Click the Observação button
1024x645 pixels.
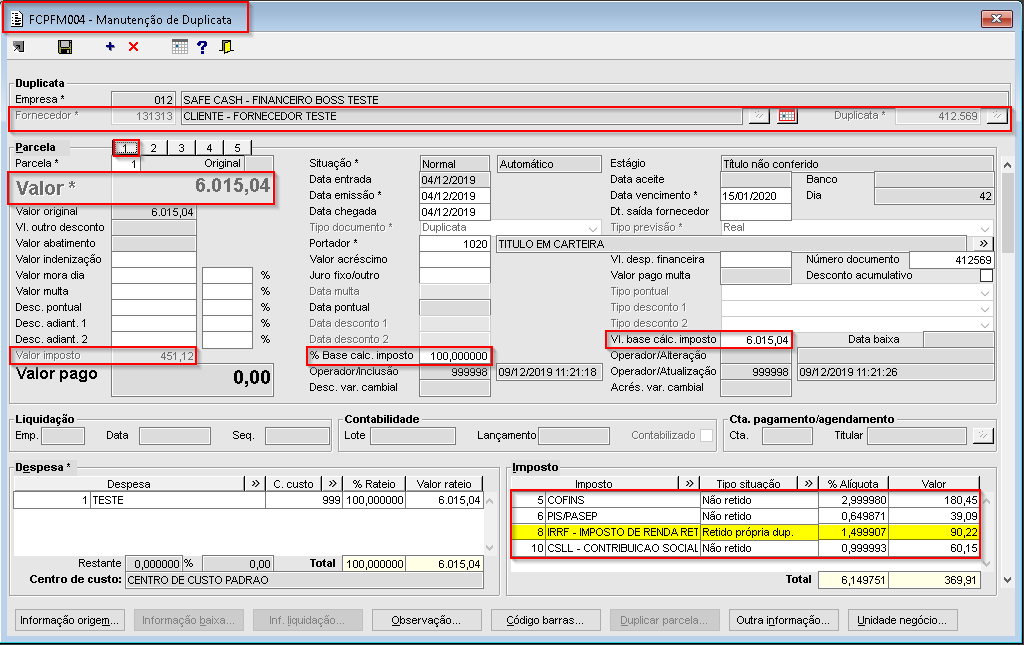click(426, 620)
